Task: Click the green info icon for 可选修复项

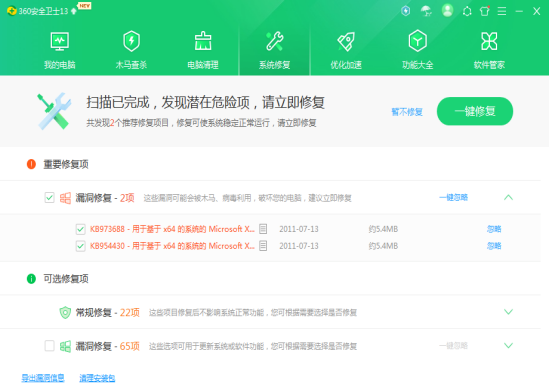Action: click(31, 279)
